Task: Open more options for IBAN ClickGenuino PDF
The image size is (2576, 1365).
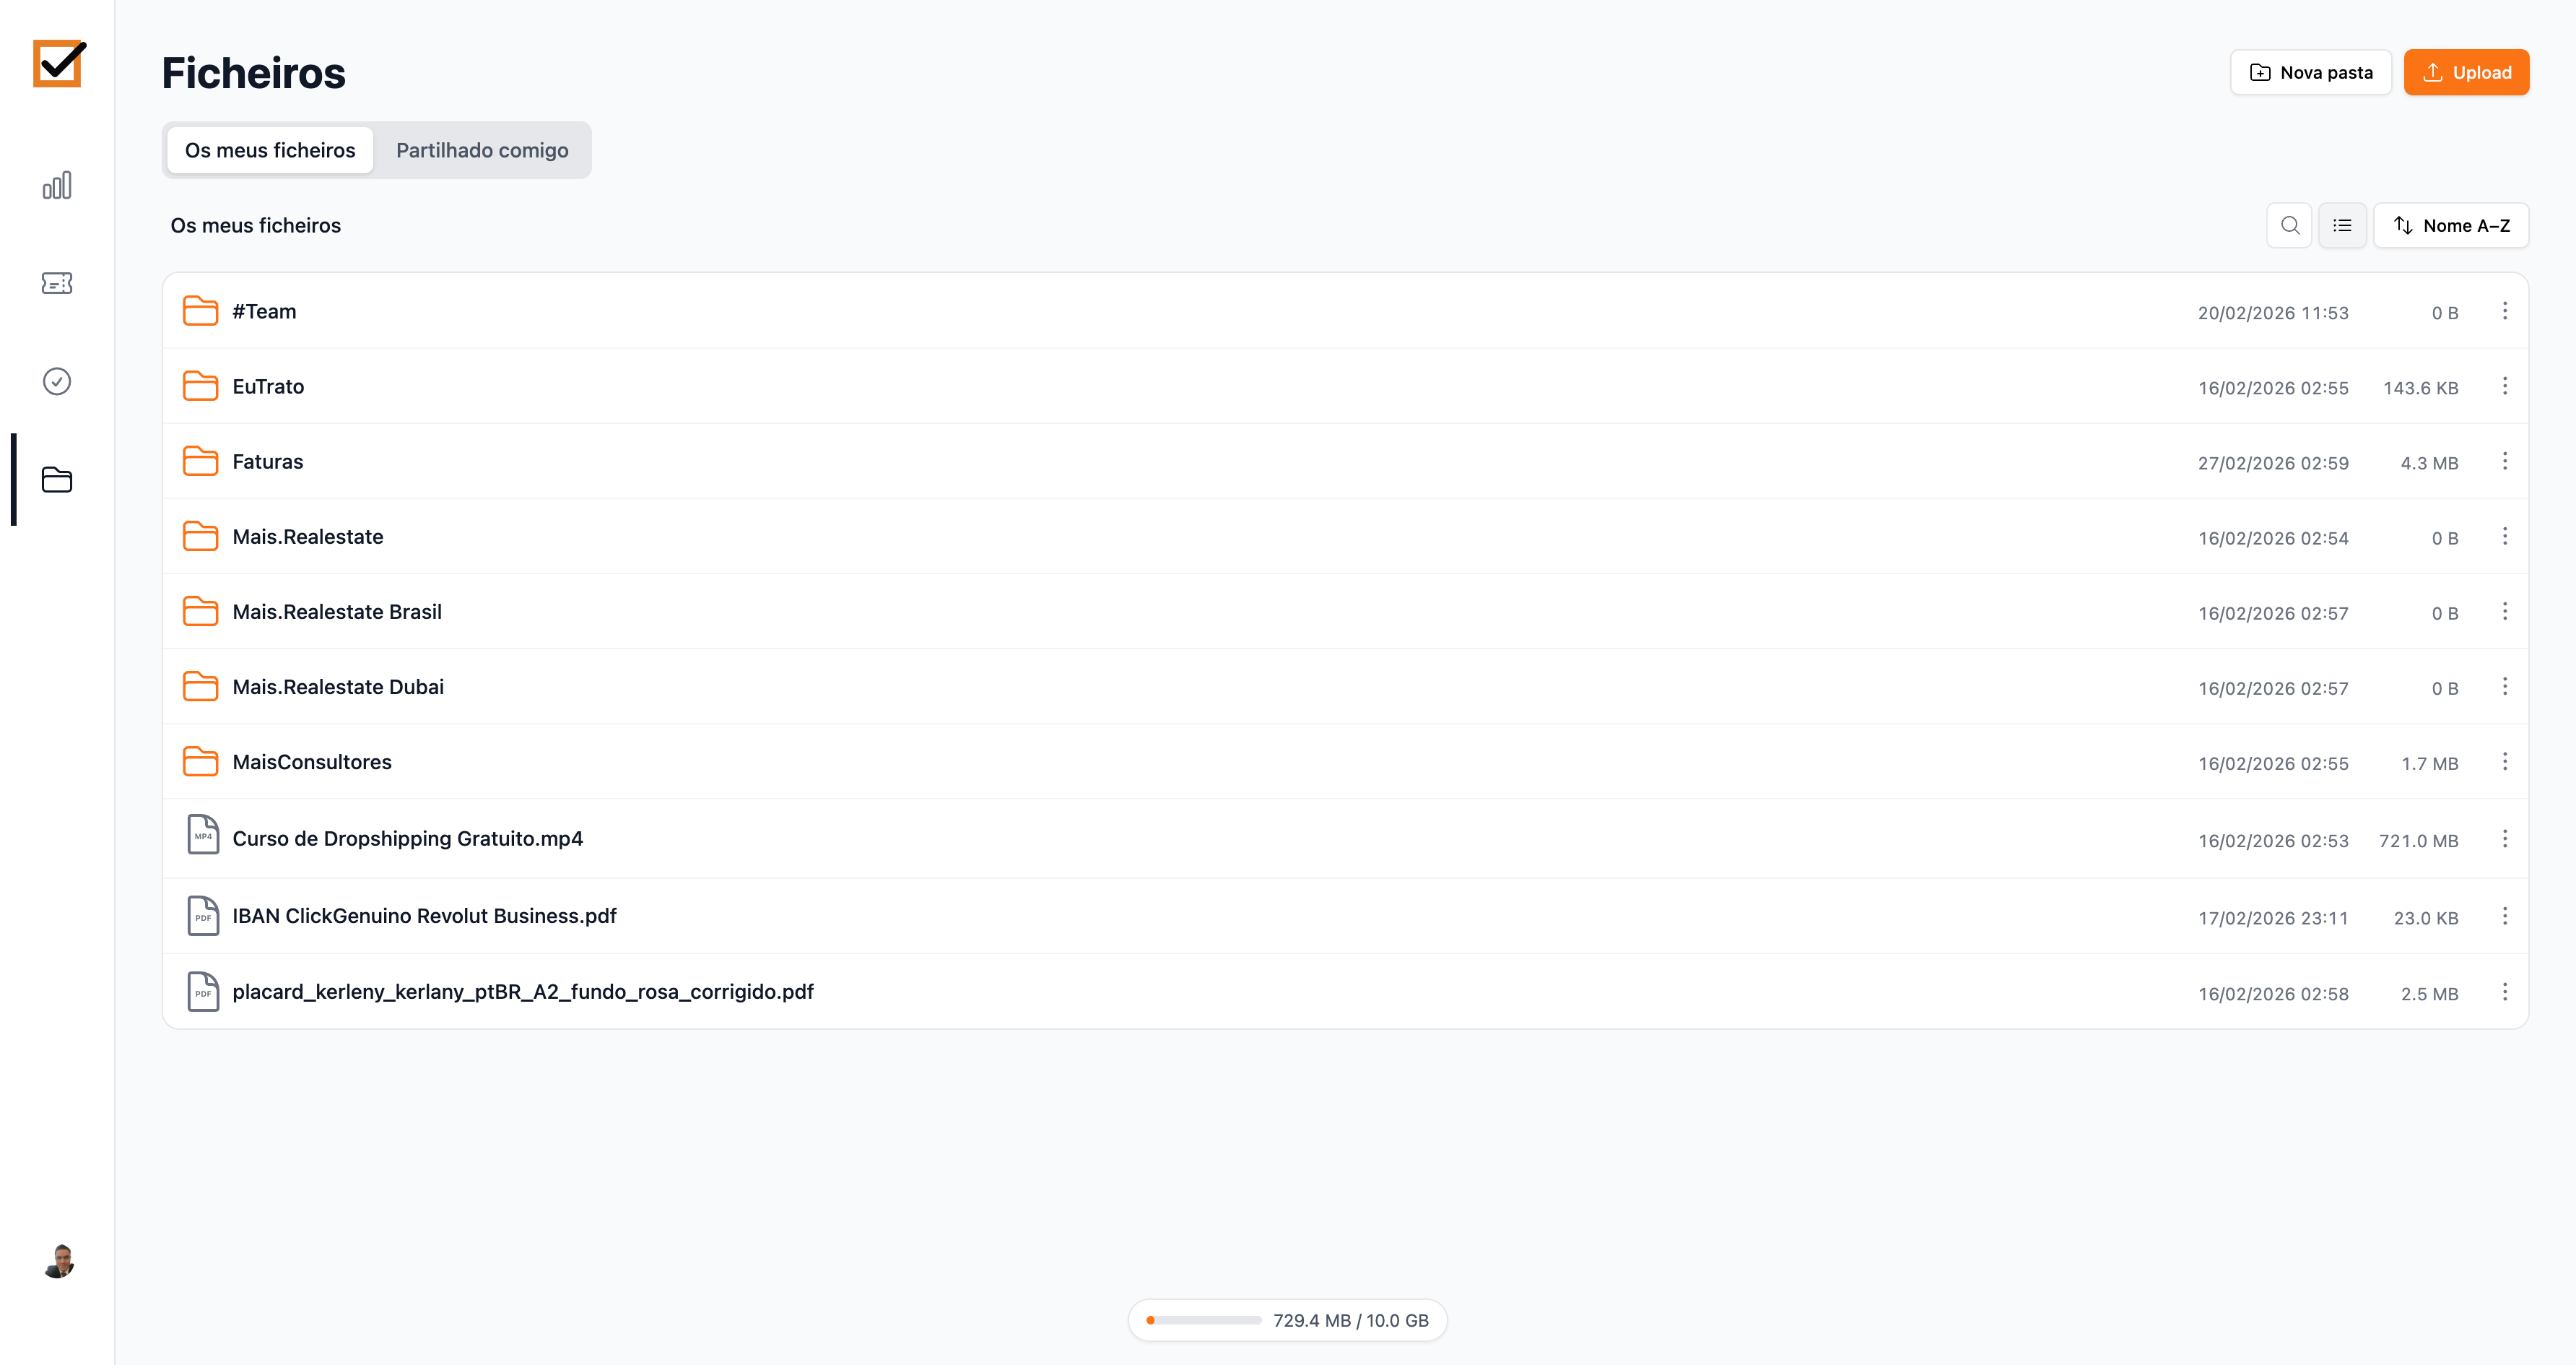Action: pos(2504,916)
